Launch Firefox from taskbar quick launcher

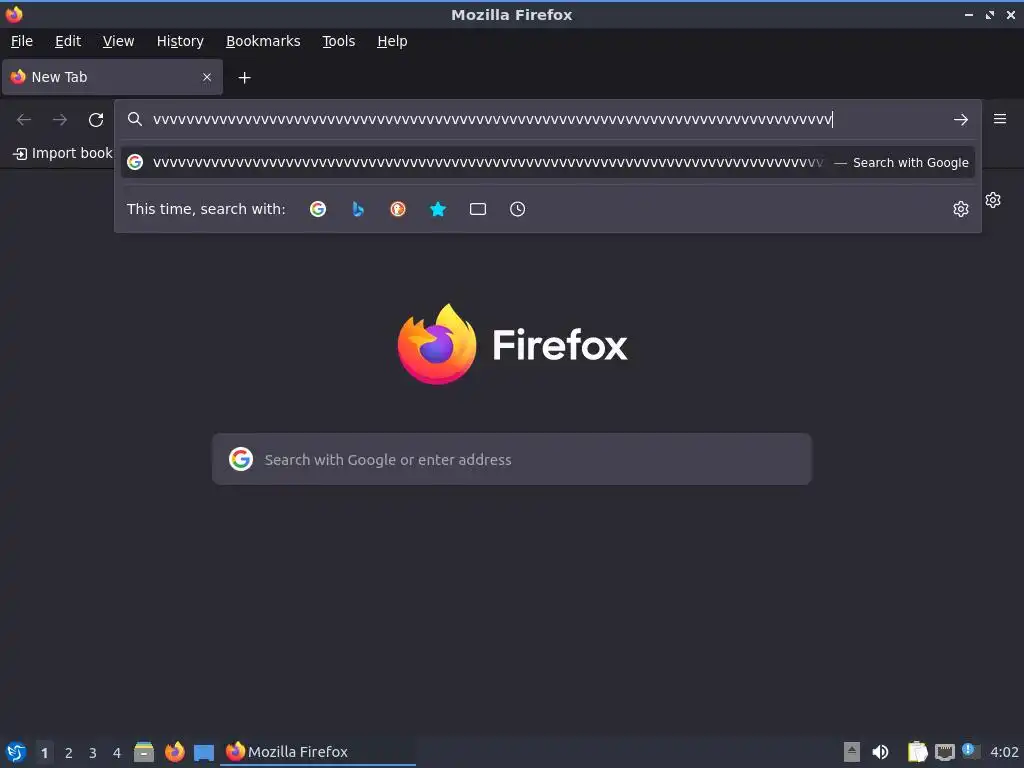(x=174, y=752)
